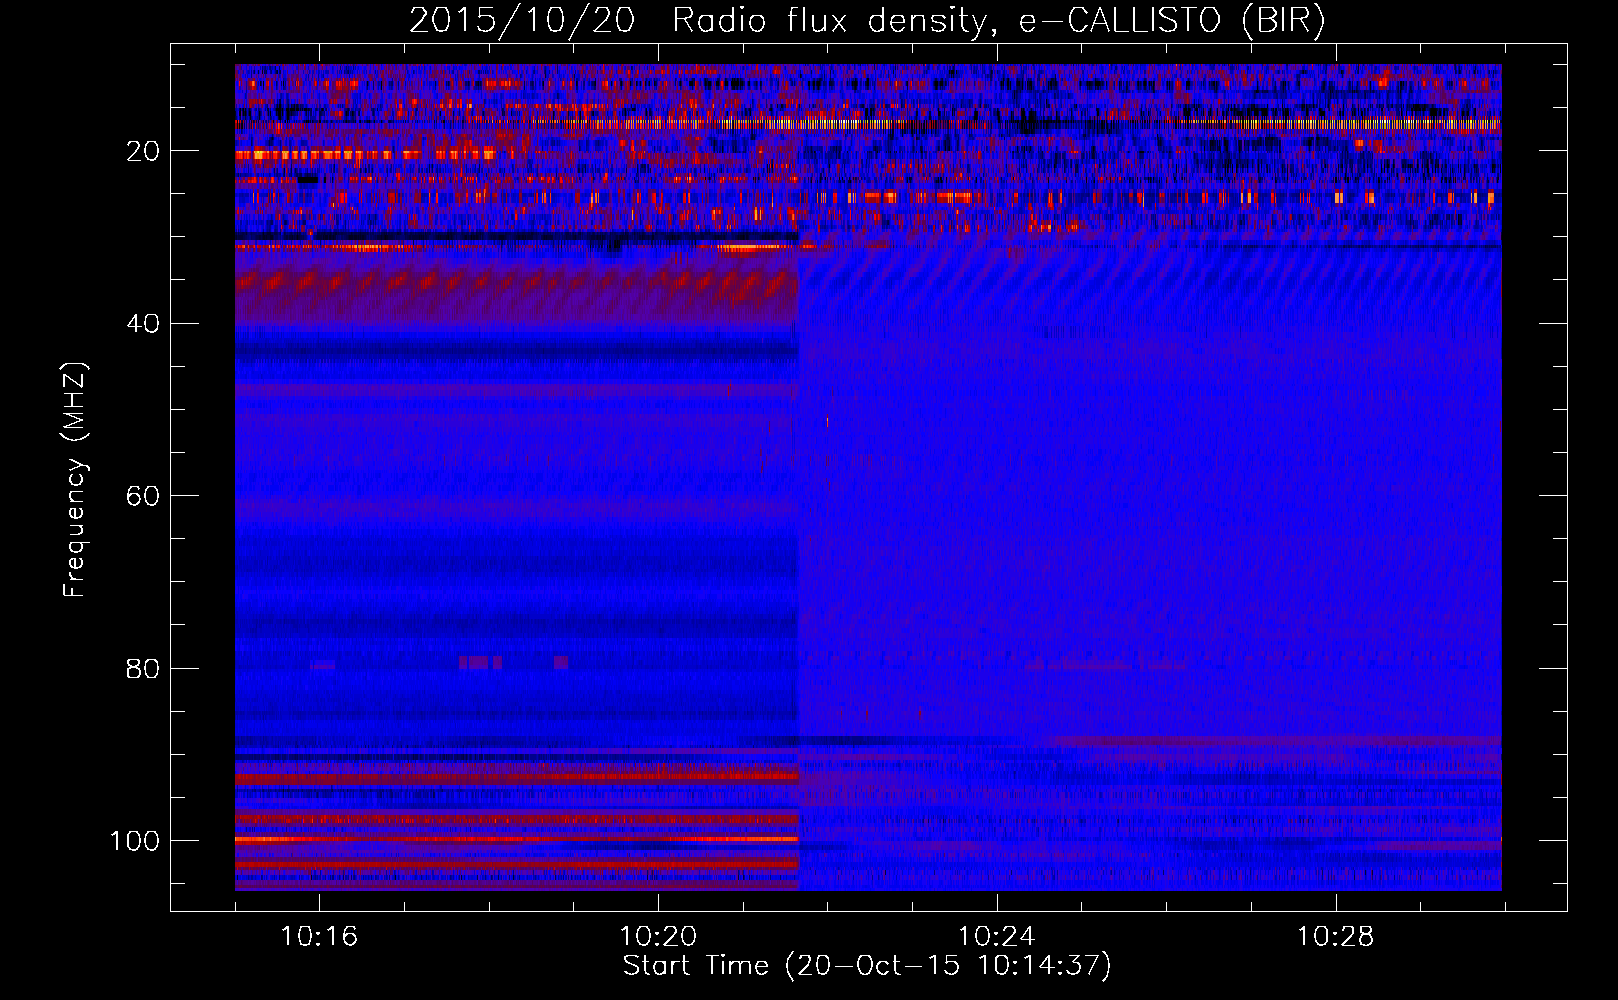Click the '20' frequency tick label
1618x1000 pixels.
point(143,151)
